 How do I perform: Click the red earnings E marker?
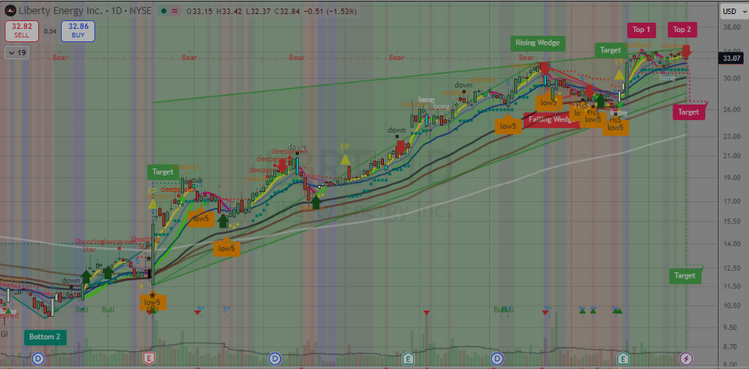[149, 358]
